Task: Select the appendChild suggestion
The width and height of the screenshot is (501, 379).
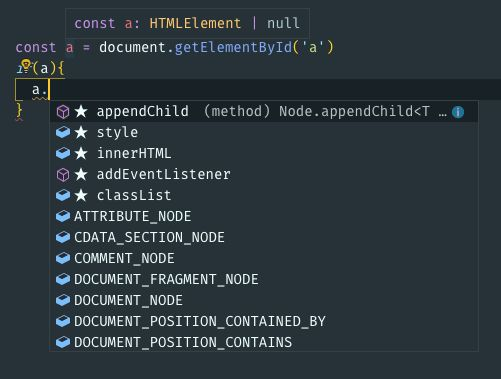Action: 264,112
